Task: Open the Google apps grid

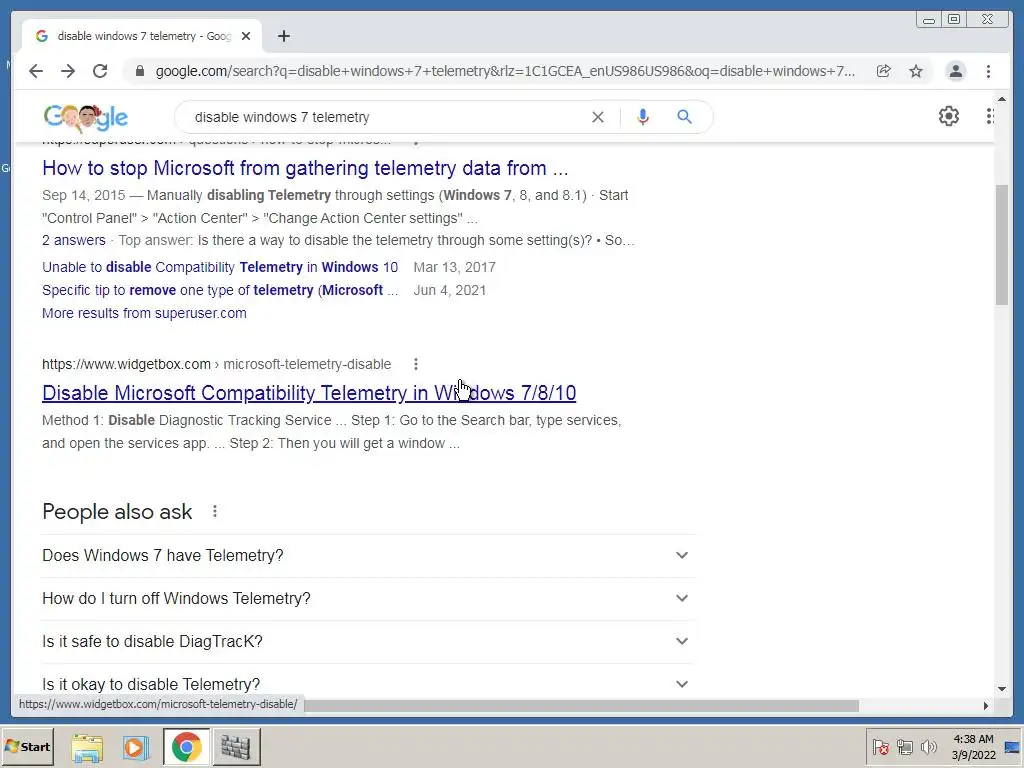Action: 990,116
